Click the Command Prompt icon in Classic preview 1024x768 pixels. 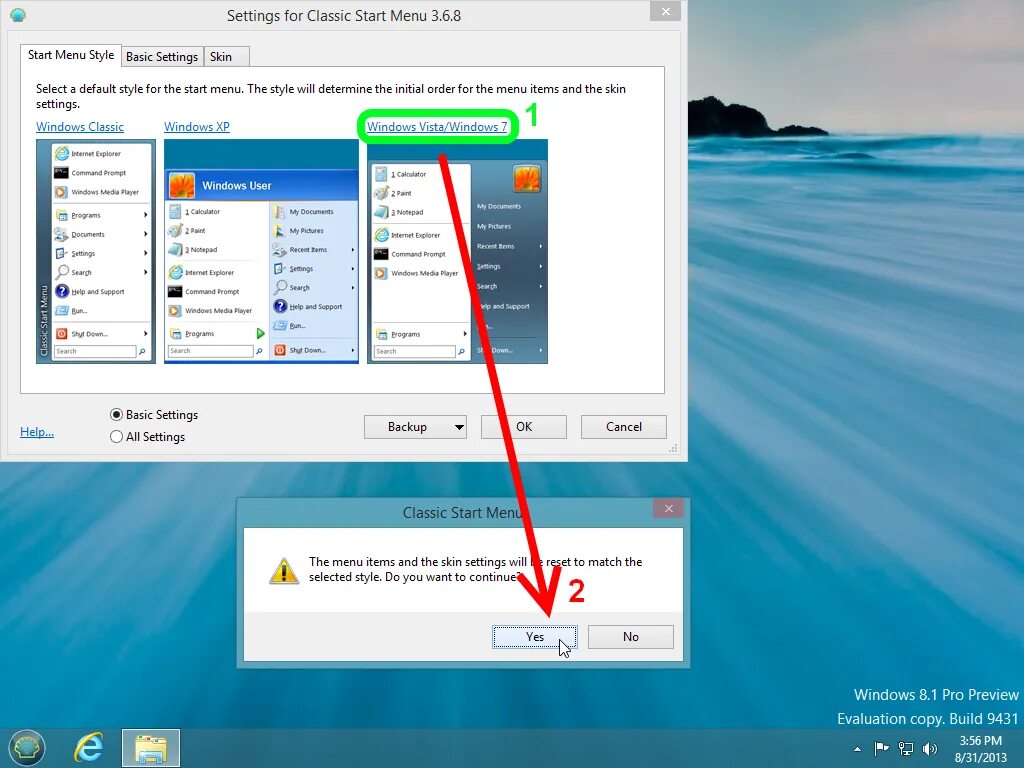pos(61,172)
